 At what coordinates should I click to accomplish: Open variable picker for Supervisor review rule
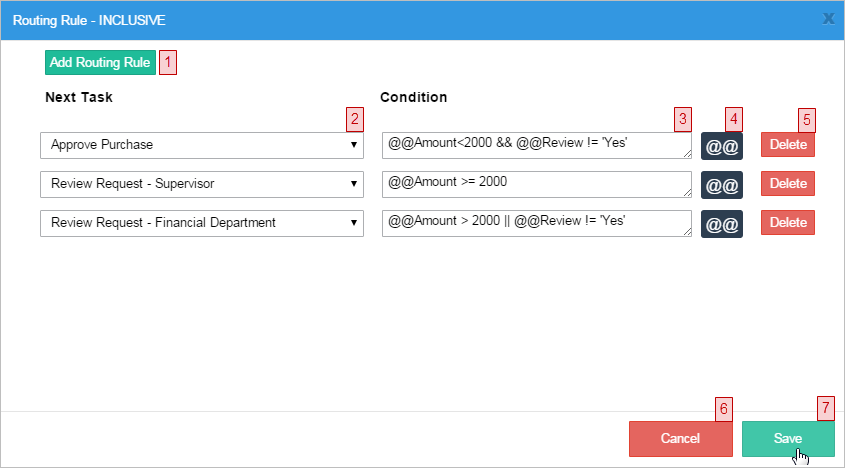point(721,185)
